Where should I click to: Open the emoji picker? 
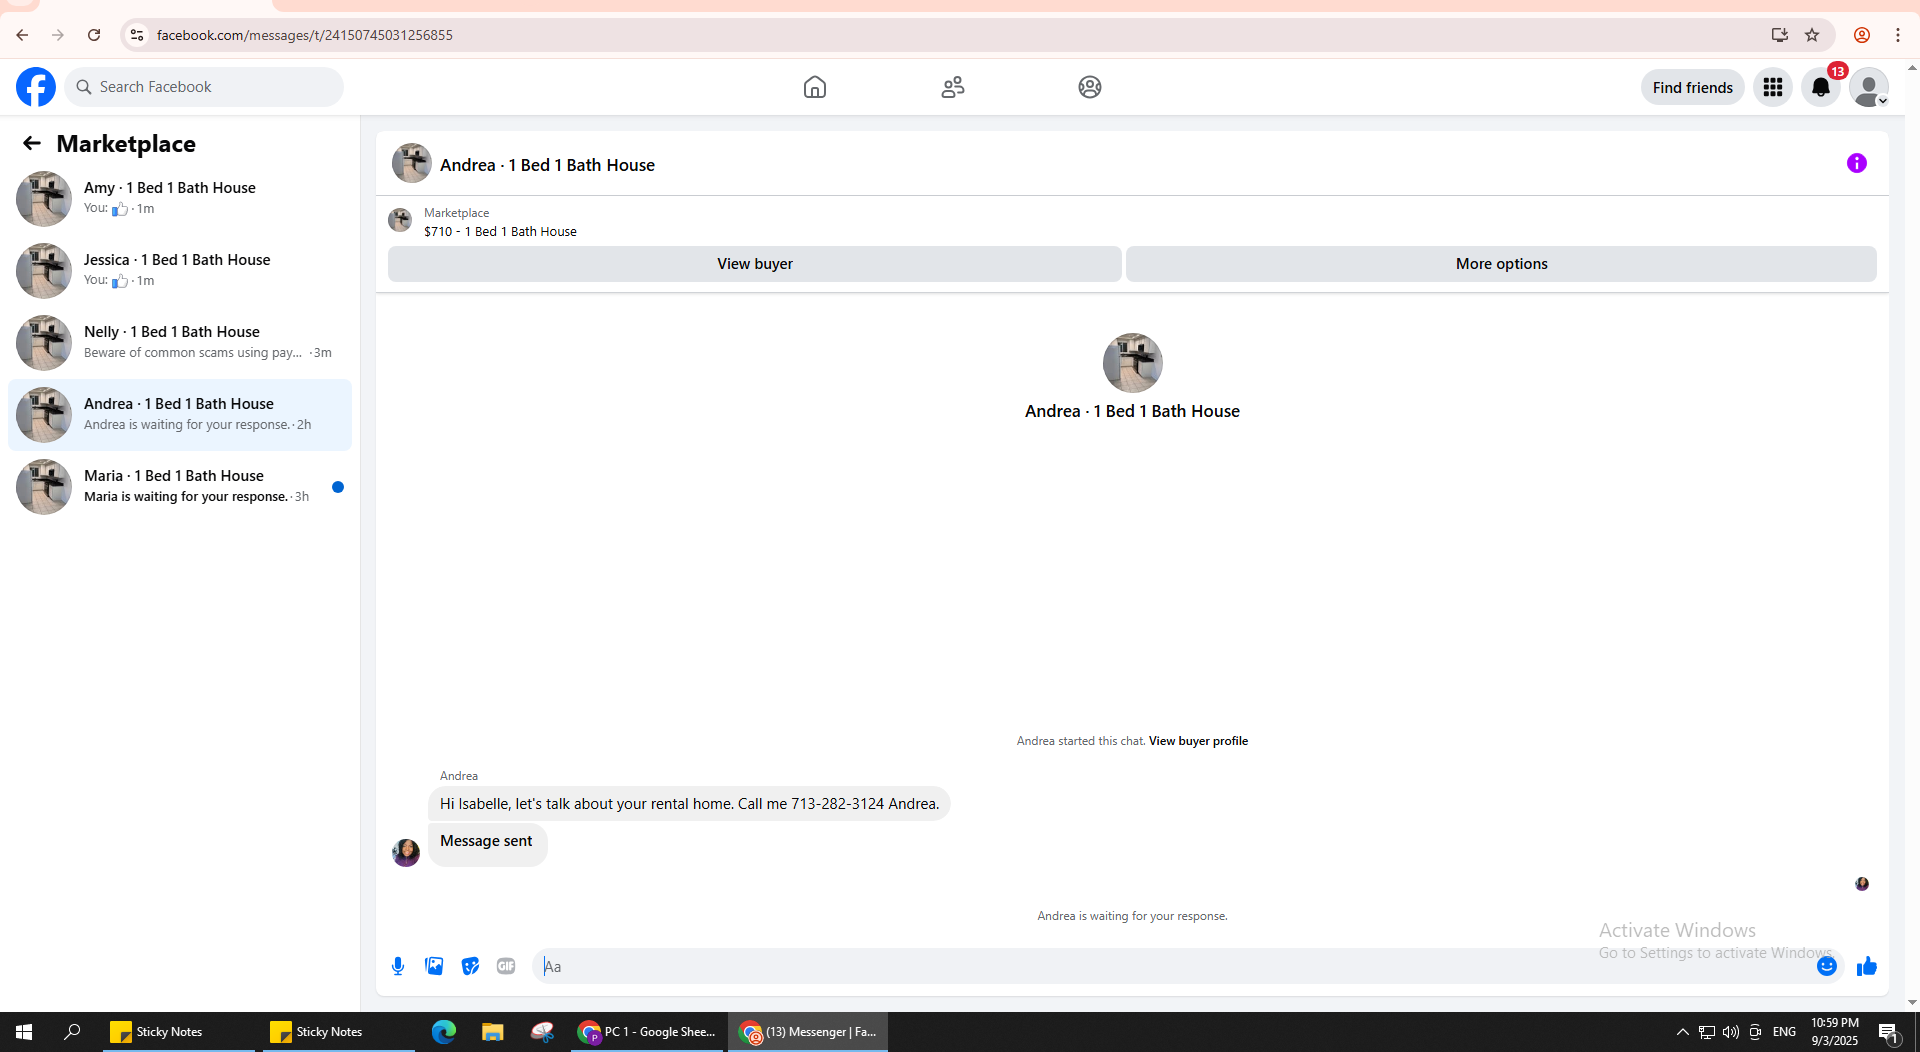point(1827,966)
